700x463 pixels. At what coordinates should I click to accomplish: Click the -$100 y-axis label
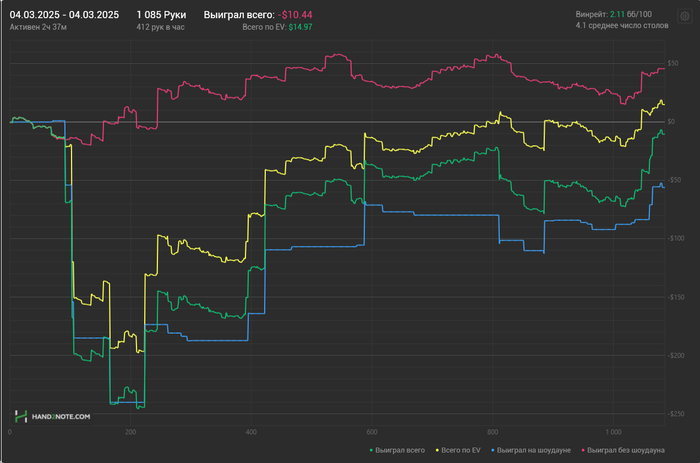click(675, 238)
